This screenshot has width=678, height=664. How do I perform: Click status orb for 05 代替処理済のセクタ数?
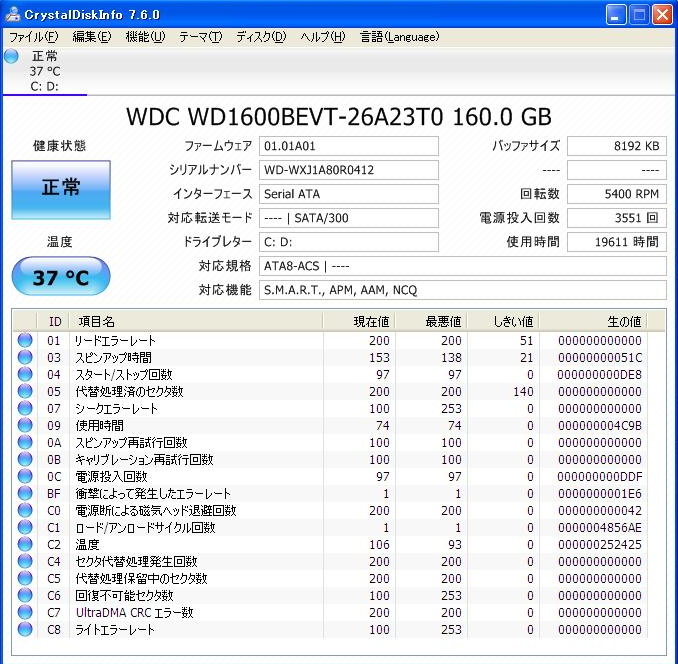(25, 392)
